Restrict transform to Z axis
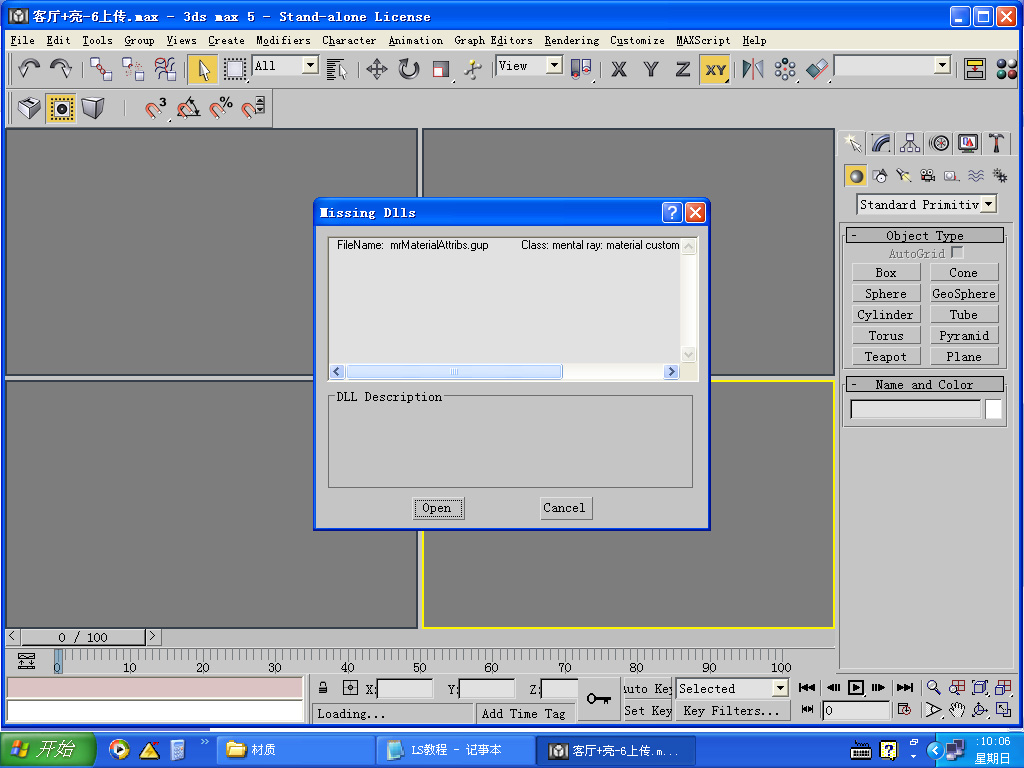This screenshot has height=768, width=1024. point(683,69)
